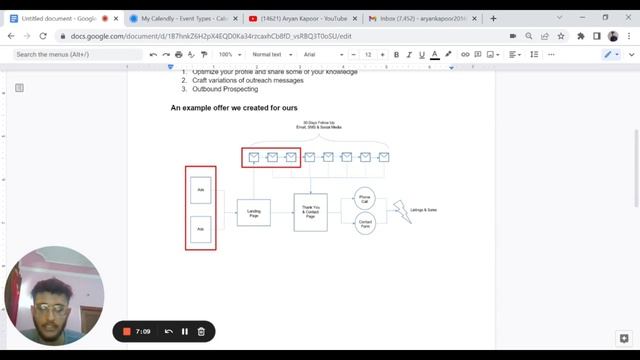The width and height of the screenshot is (640, 360).
Task: Close the YouTube browser tab
Action: tap(355, 18)
